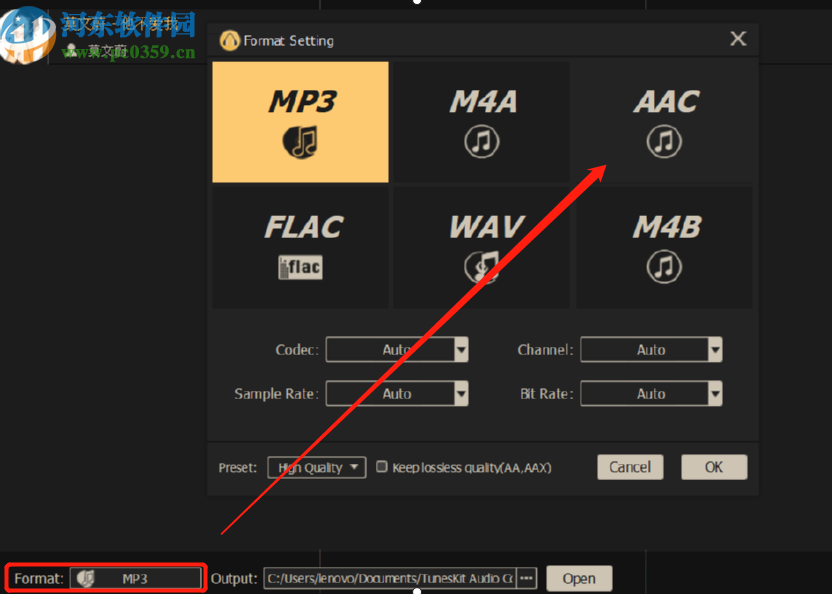Click the output path field

coord(389,578)
